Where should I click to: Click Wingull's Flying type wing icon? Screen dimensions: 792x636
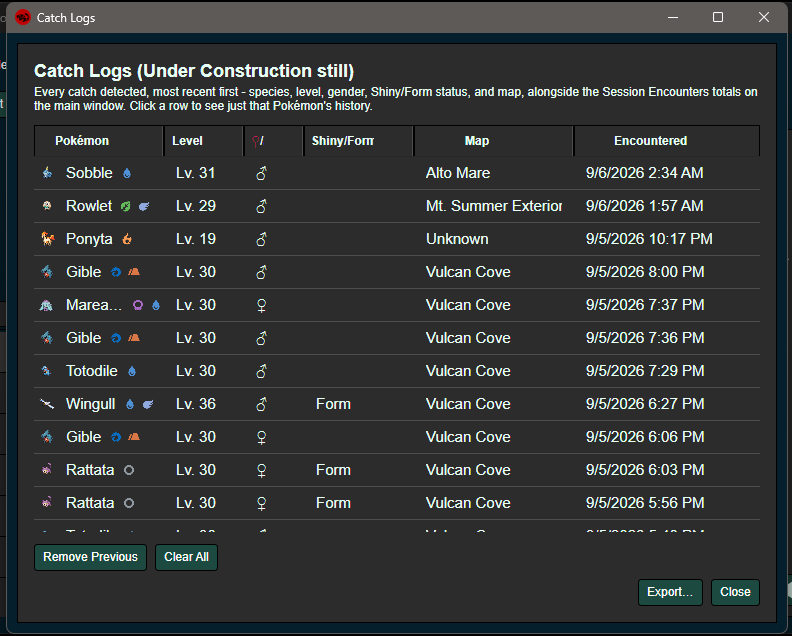pos(148,404)
